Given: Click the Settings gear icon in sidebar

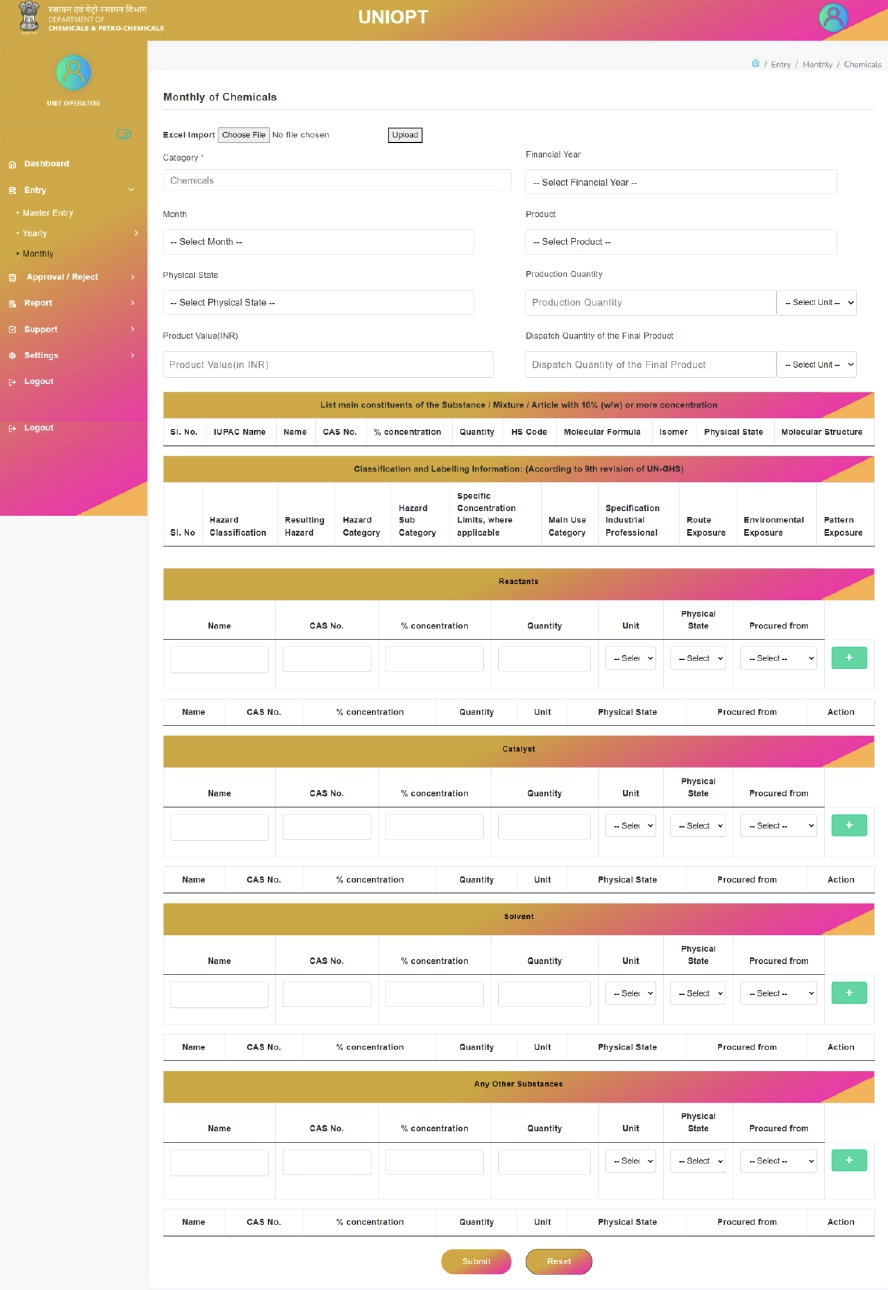Looking at the screenshot, I should (x=13, y=355).
